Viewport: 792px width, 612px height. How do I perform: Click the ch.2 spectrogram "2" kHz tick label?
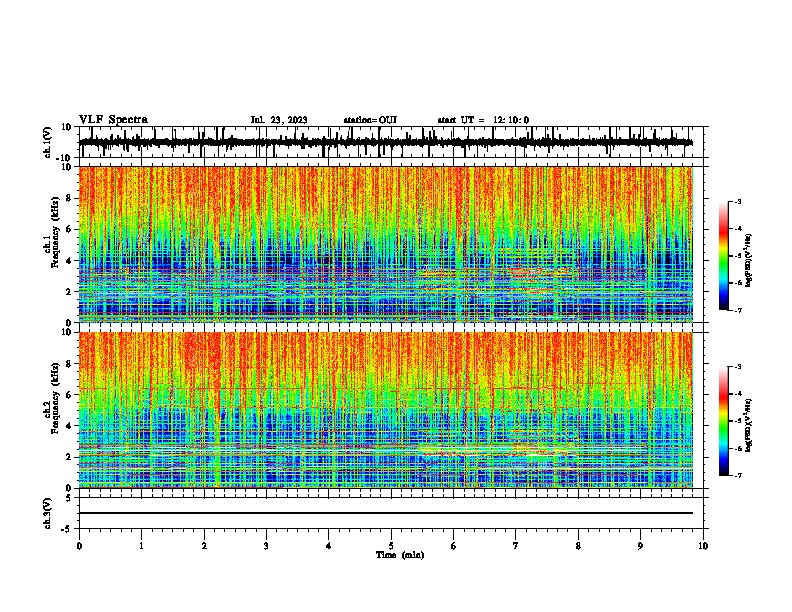click(69, 457)
